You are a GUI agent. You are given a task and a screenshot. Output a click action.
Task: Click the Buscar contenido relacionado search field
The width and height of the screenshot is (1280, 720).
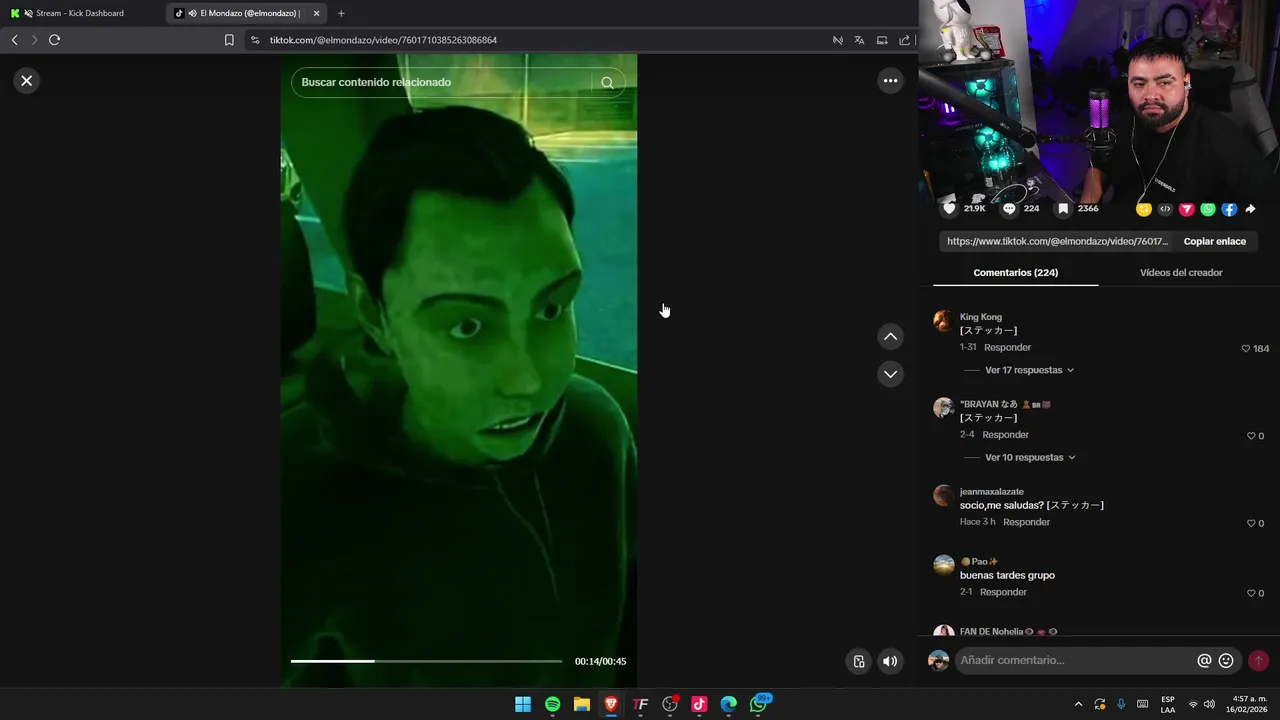tap(445, 82)
